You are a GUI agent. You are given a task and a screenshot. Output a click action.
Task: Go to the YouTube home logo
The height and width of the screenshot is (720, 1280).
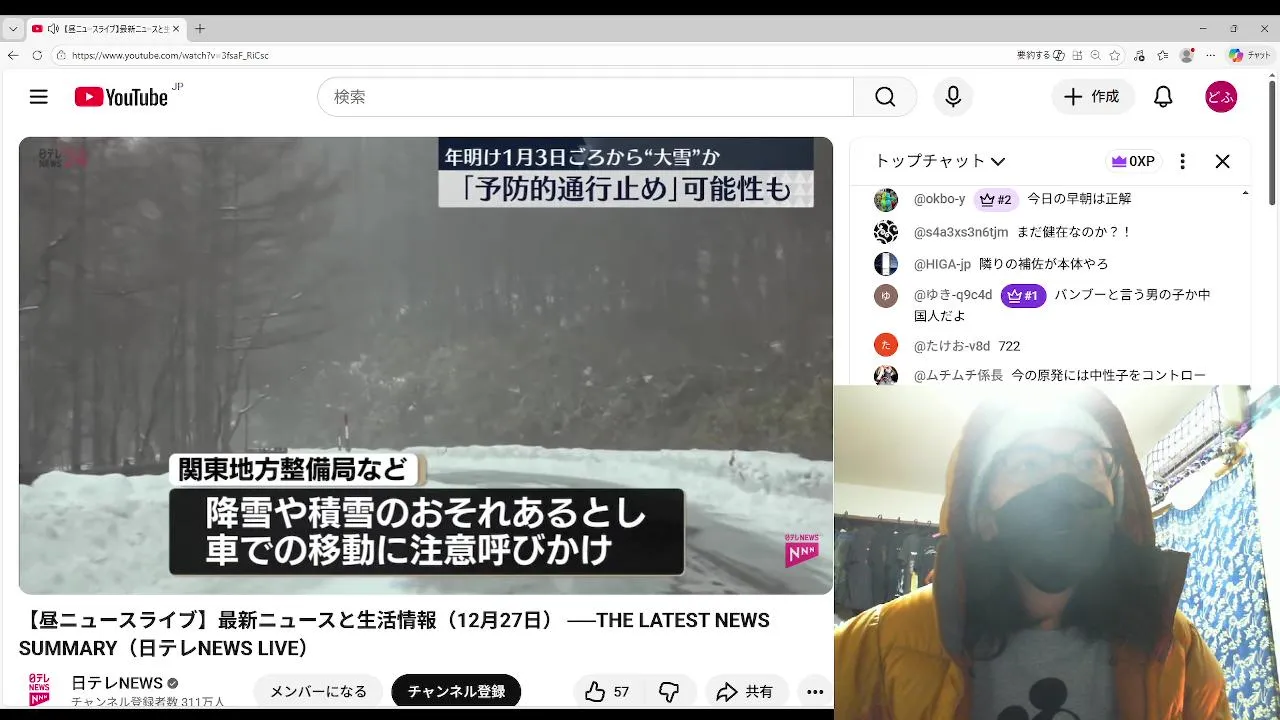point(121,97)
